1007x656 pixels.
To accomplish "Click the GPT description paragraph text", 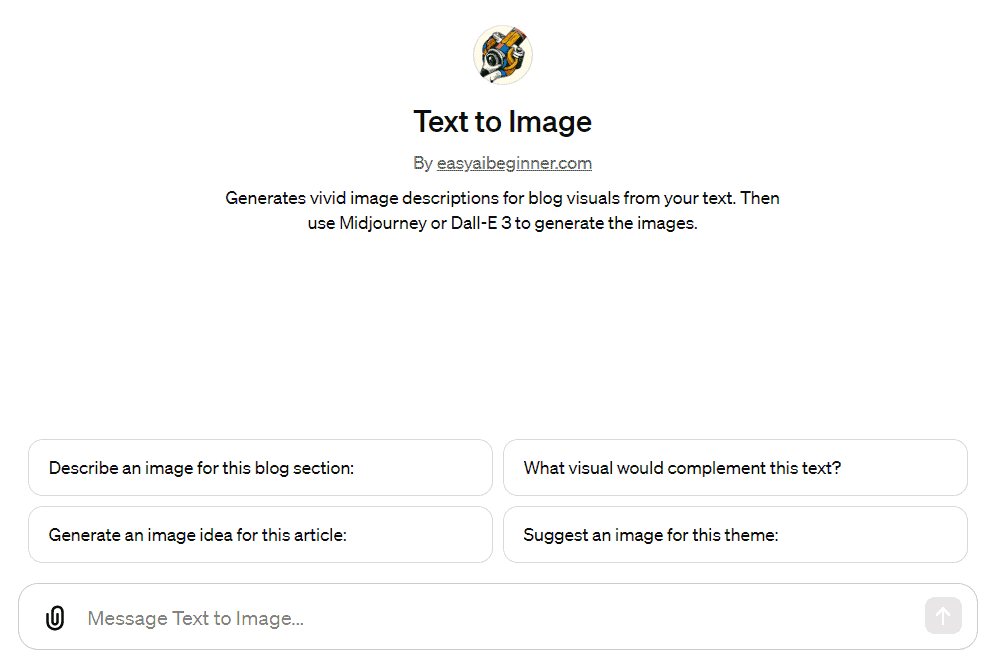I will (503, 210).
